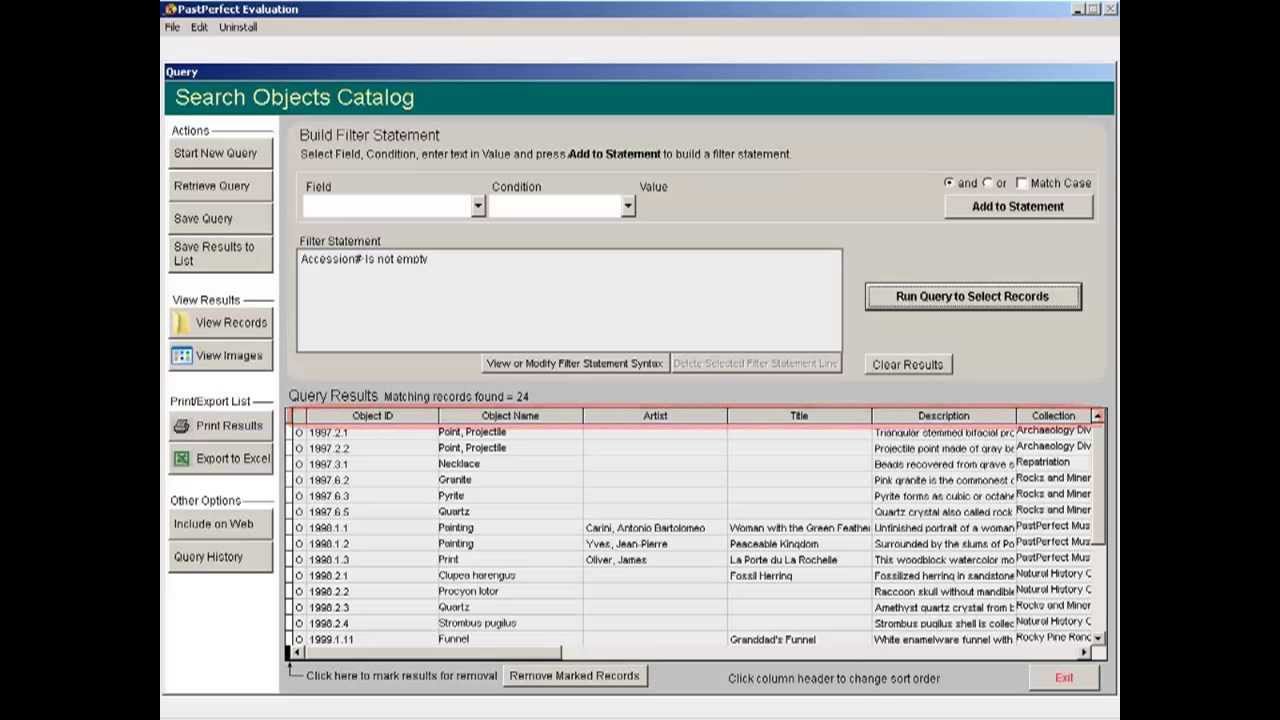Click the results vertical scrollbar down arrow
The width and height of the screenshot is (1280, 720).
coord(1098,638)
